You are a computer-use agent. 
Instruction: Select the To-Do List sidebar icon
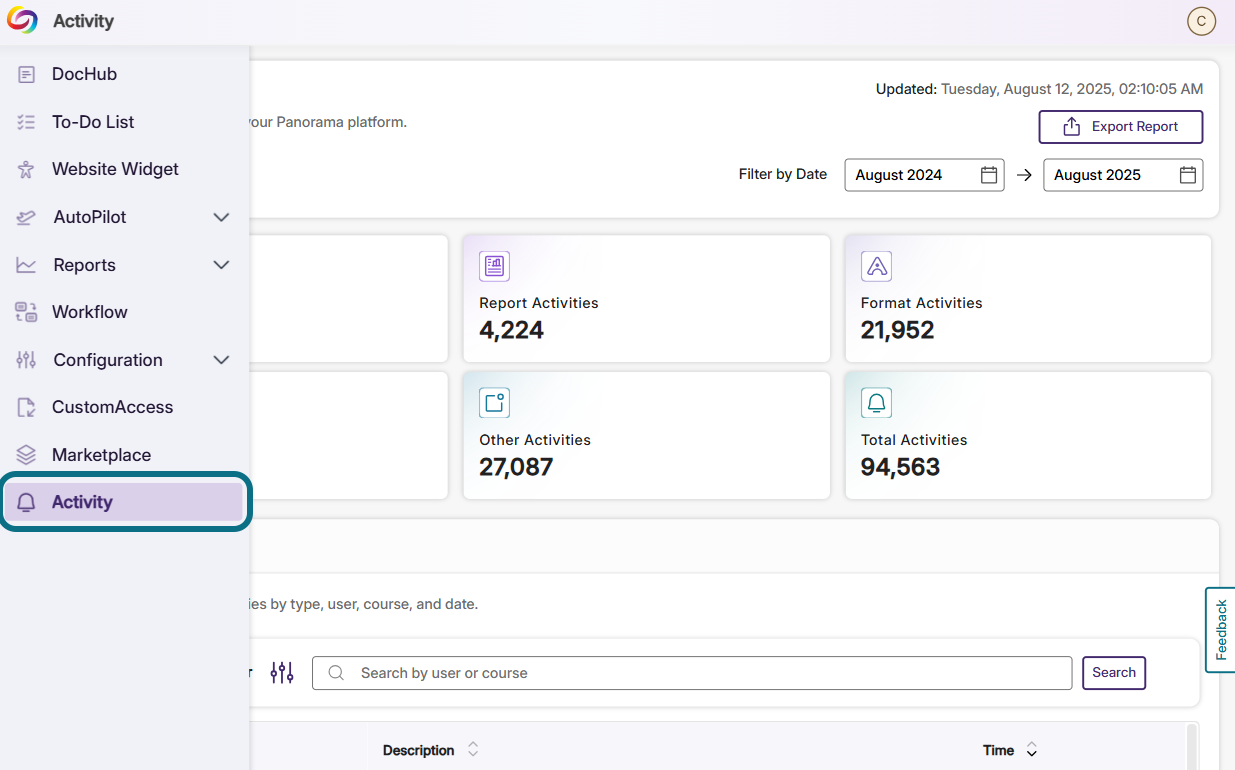[x=25, y=121]
